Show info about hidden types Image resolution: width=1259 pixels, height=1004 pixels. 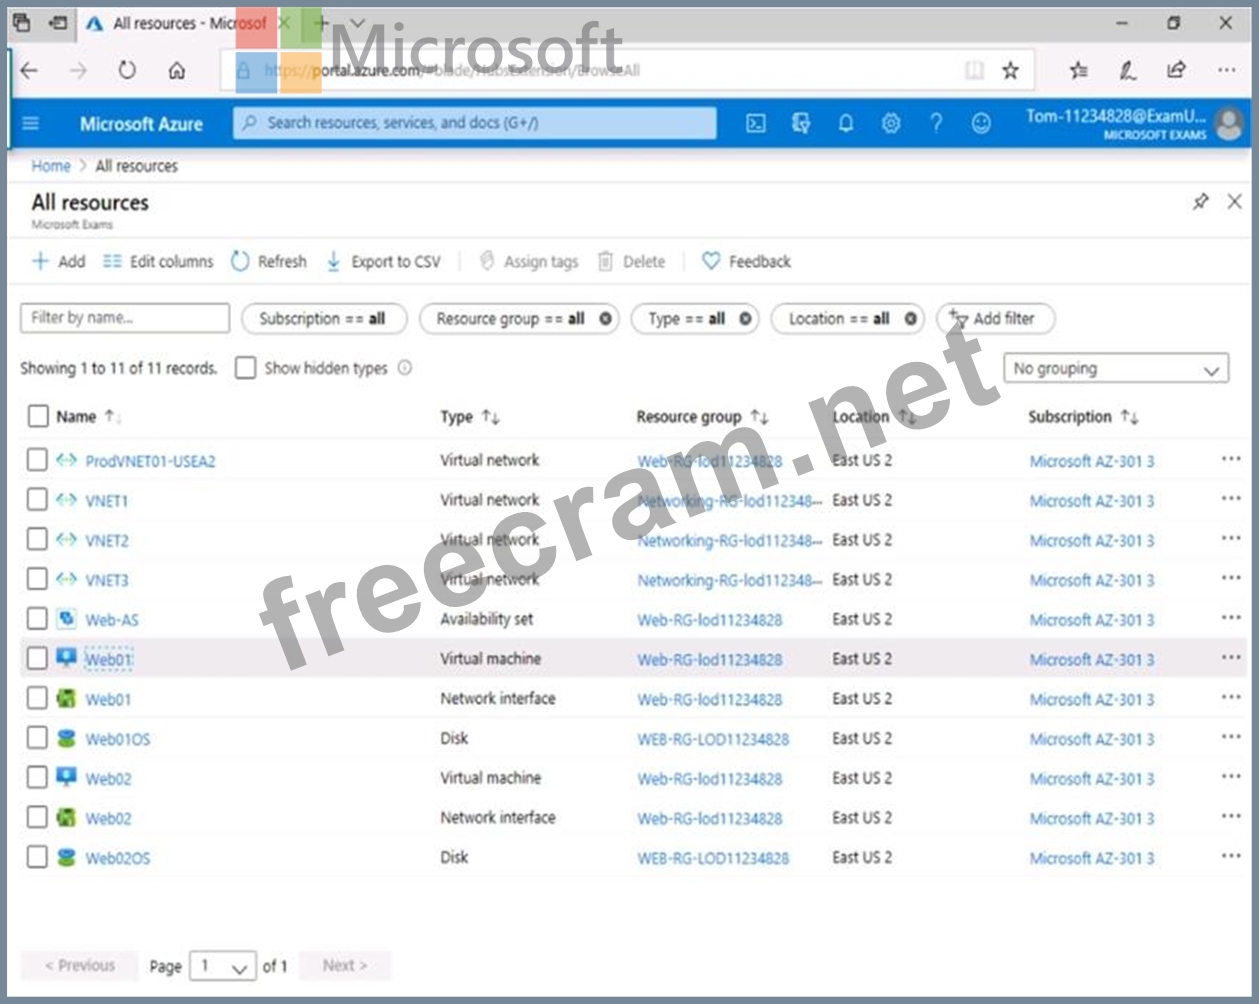(x=405, y=368)
